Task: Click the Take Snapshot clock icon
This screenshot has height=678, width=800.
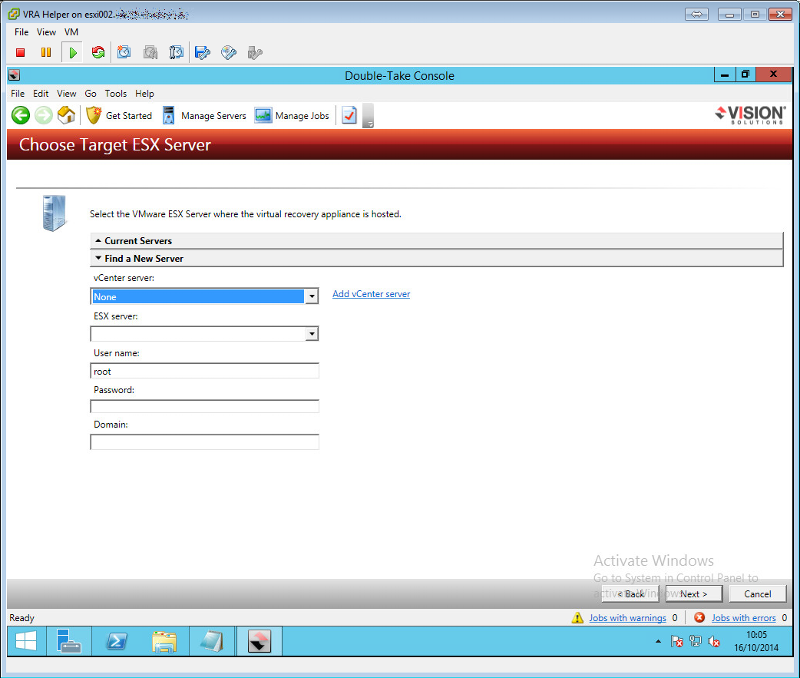Action: click(124, 53)
